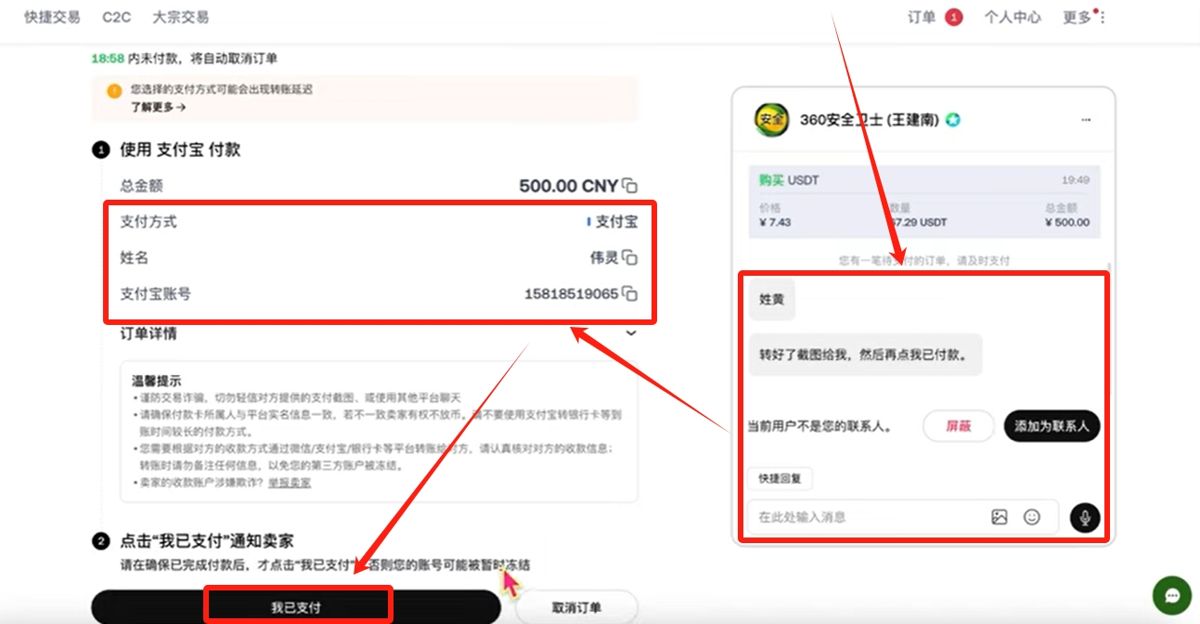Select the voice message microphone icon
Screen dimensions: 1200x624
coord(1083,516)
